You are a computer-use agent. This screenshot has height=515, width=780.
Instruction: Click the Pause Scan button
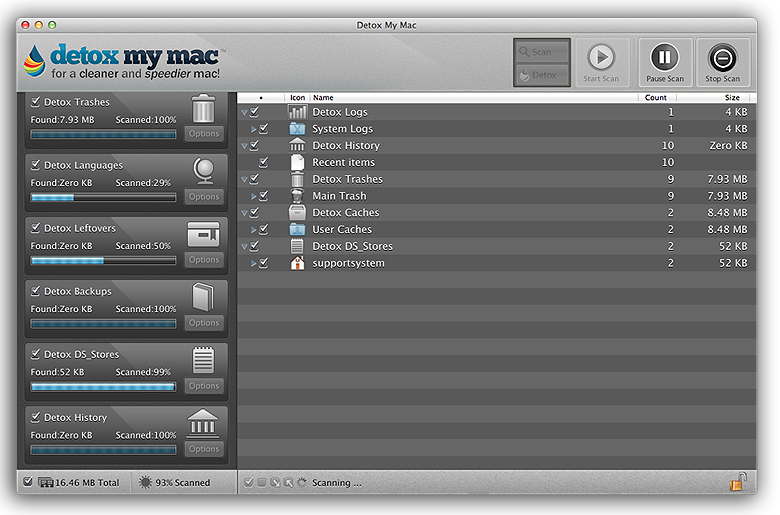pos(664,63)
